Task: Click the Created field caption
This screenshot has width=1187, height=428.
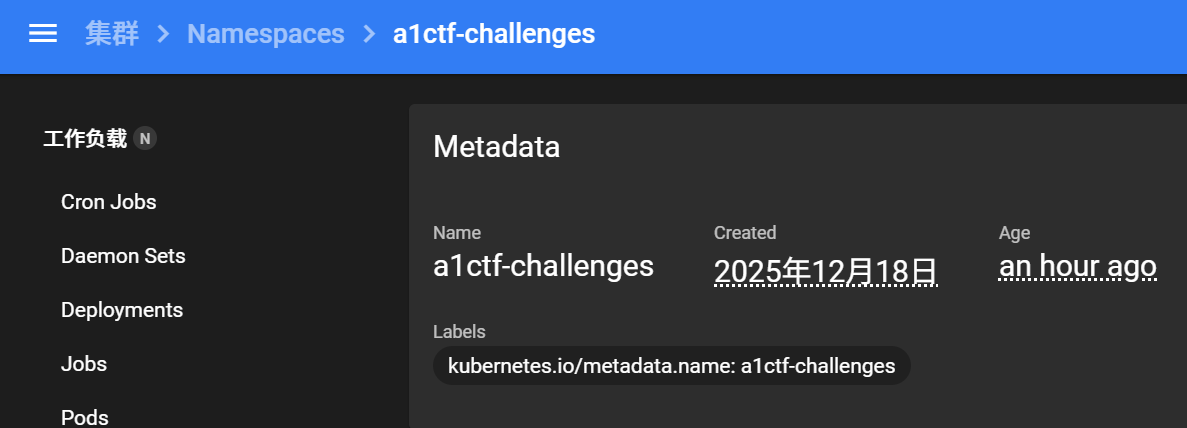Action: (x=744, y=233)
